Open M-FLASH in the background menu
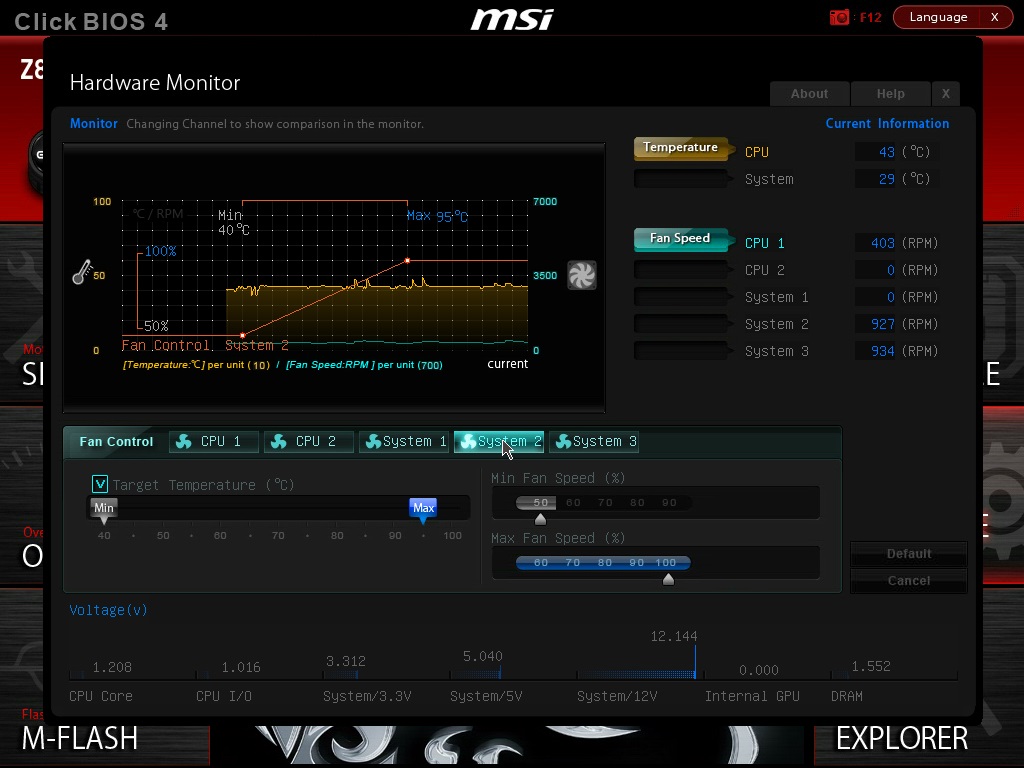 coord(80,739)
